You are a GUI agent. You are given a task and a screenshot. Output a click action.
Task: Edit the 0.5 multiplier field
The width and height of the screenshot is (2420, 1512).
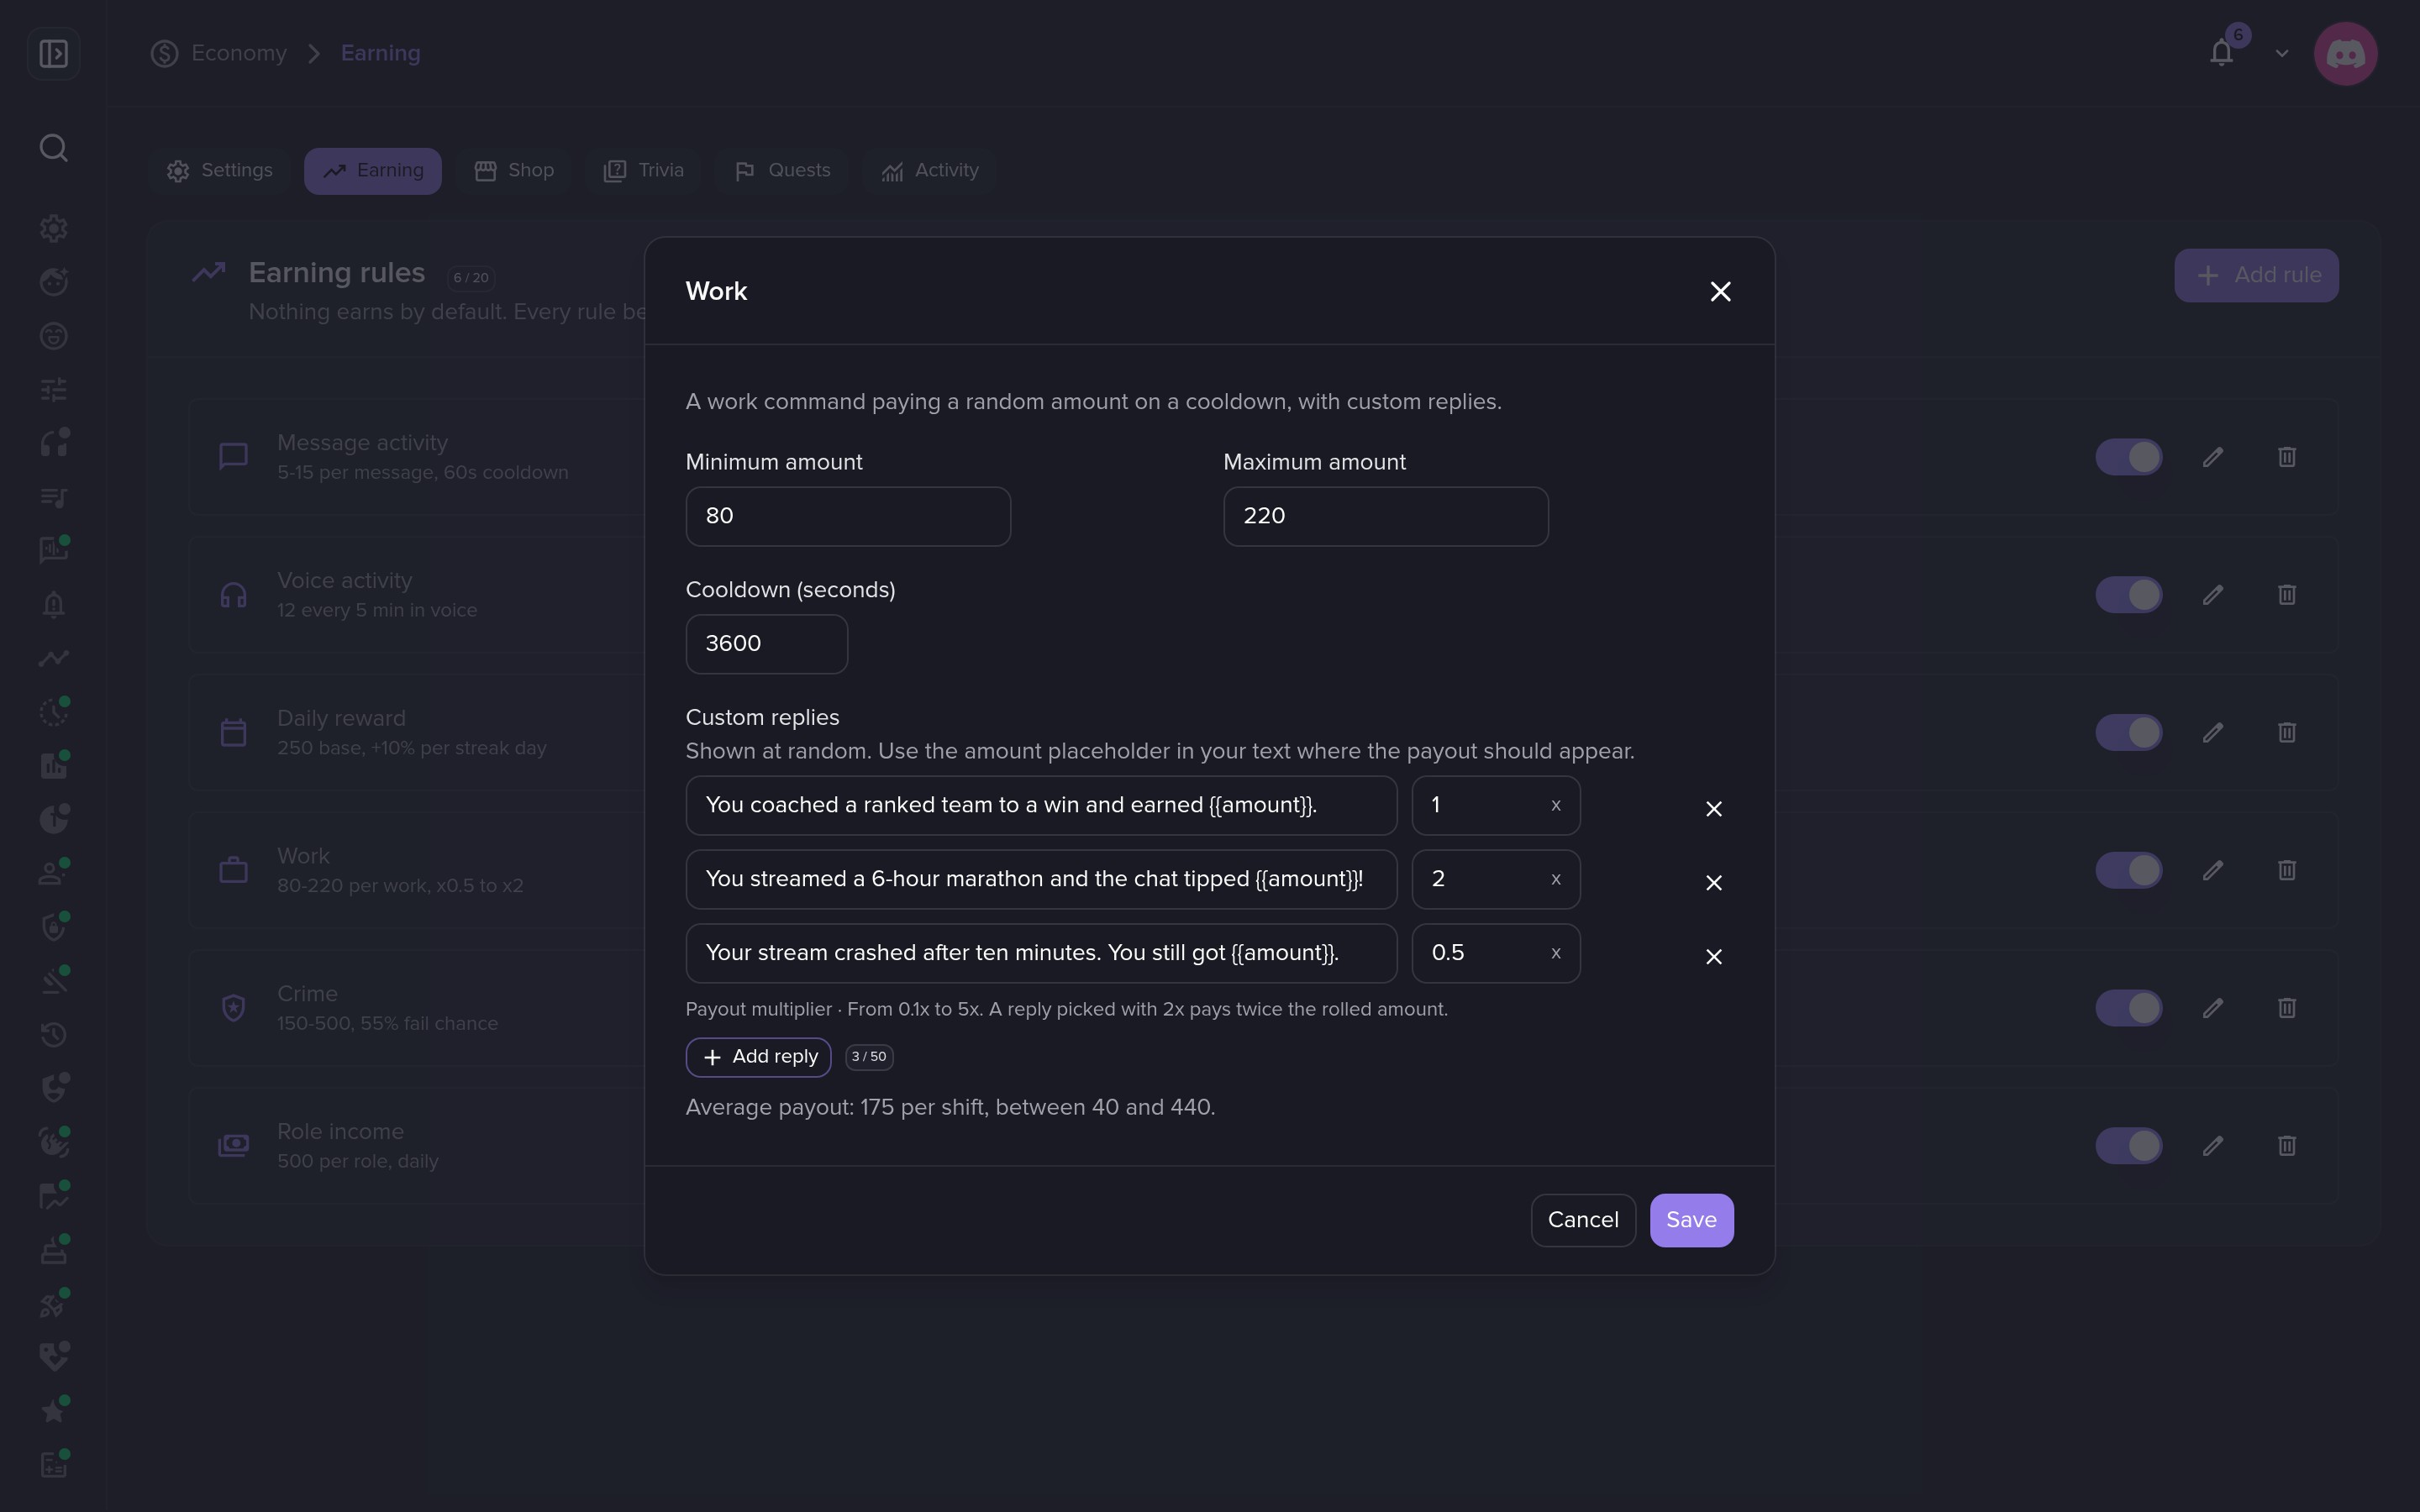click(1496, 953)
